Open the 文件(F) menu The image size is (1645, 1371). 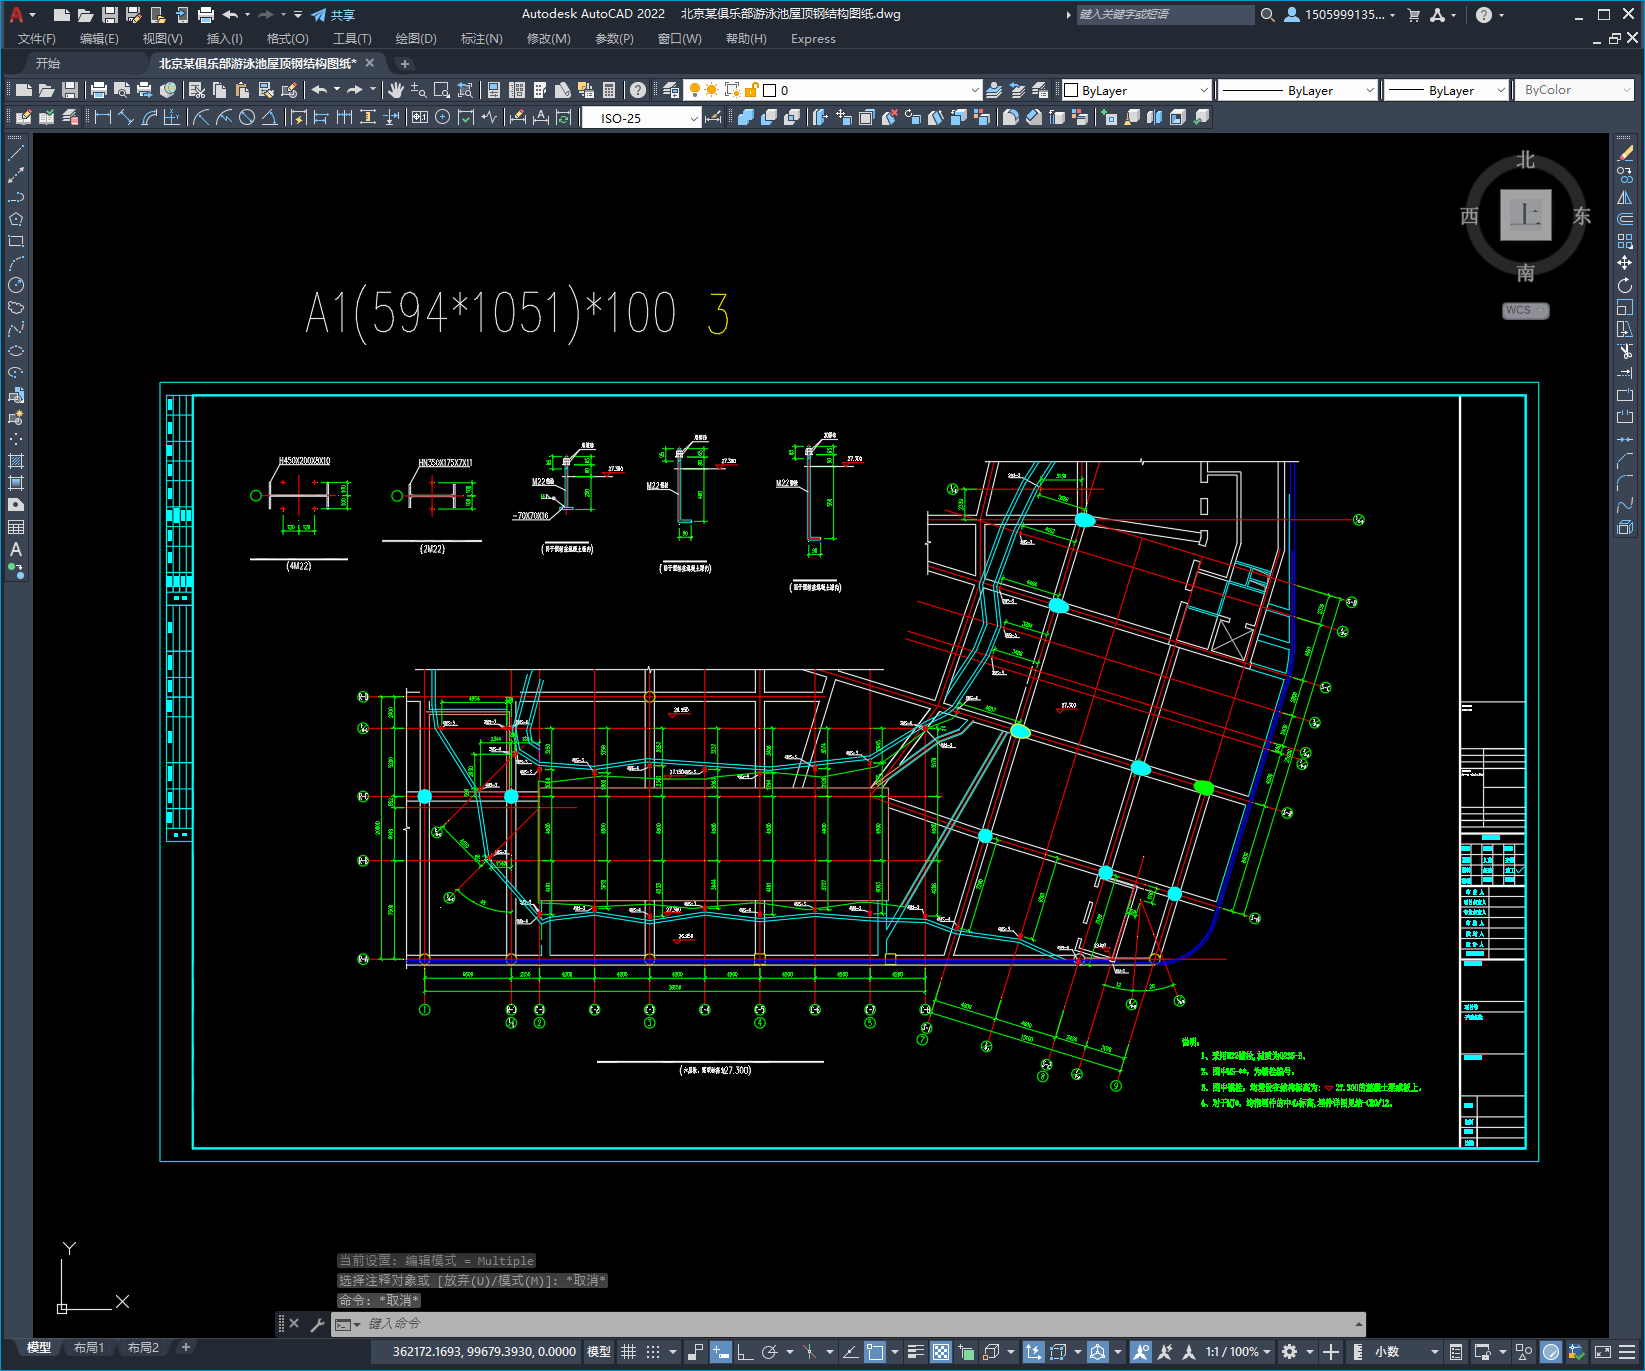coord(37,39)
